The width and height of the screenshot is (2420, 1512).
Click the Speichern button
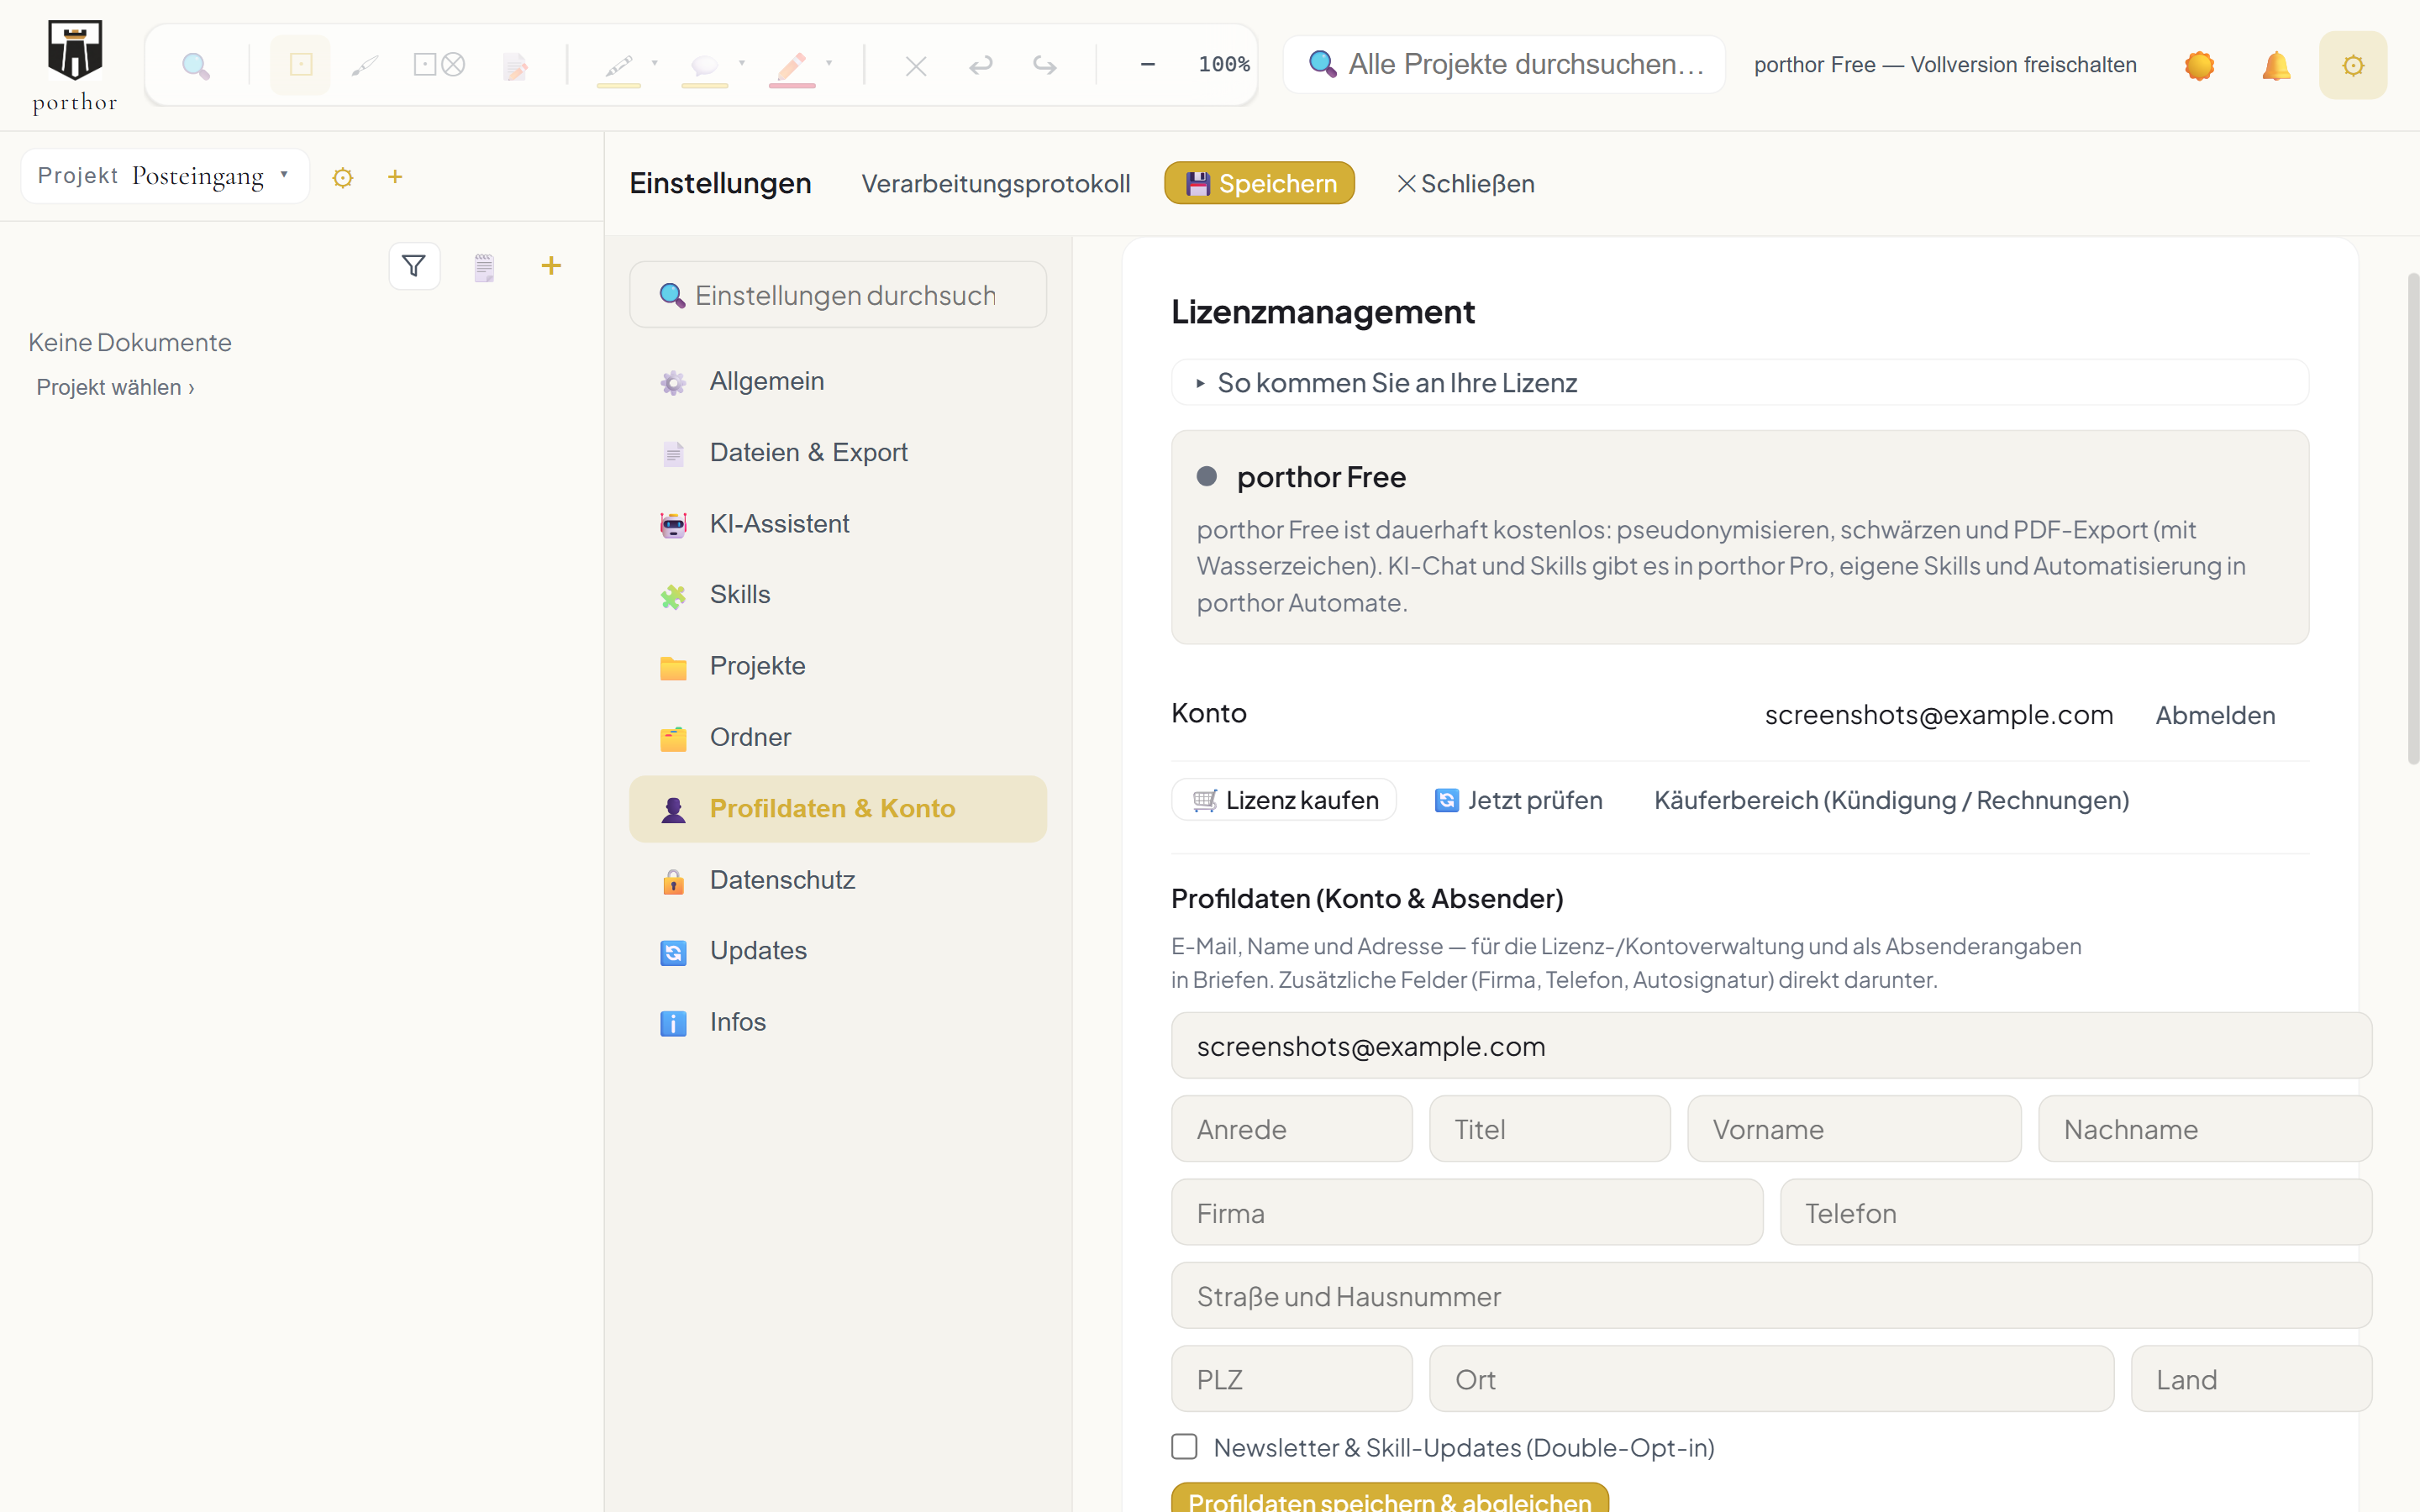point(1259,183)
